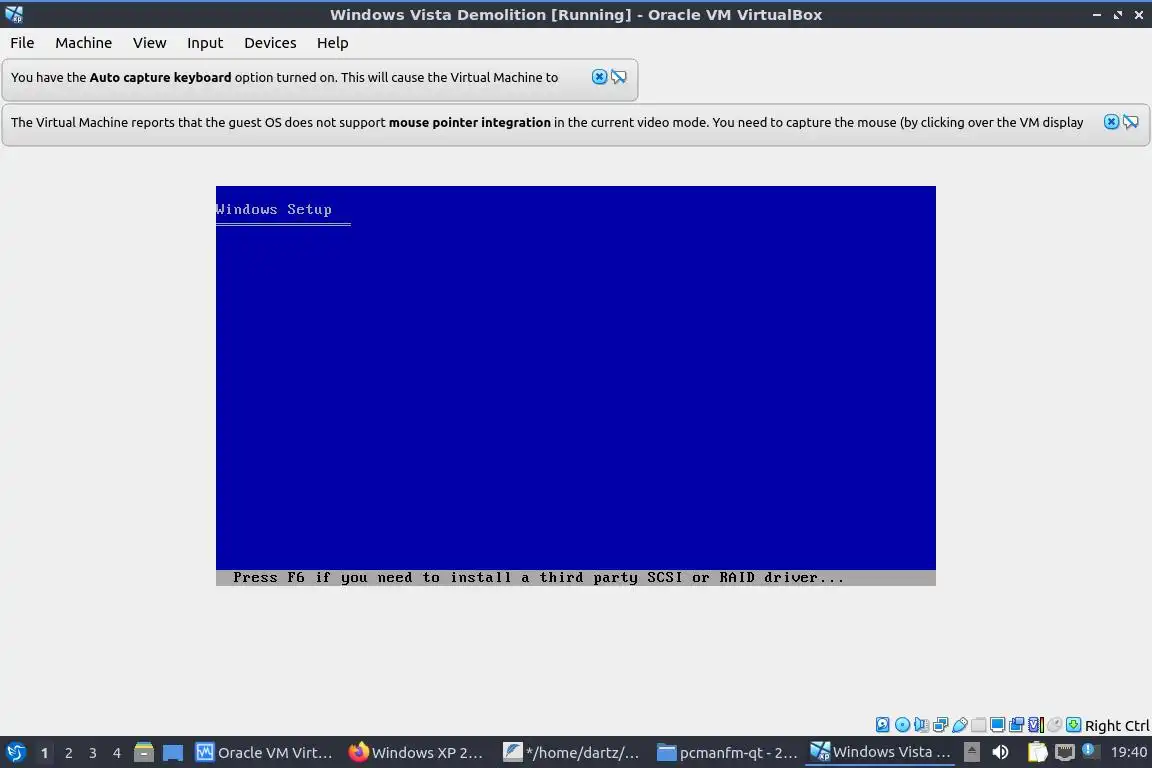Open the removable media eject tray icon
The image size is (1152, 768).
[x=972, y=752]
